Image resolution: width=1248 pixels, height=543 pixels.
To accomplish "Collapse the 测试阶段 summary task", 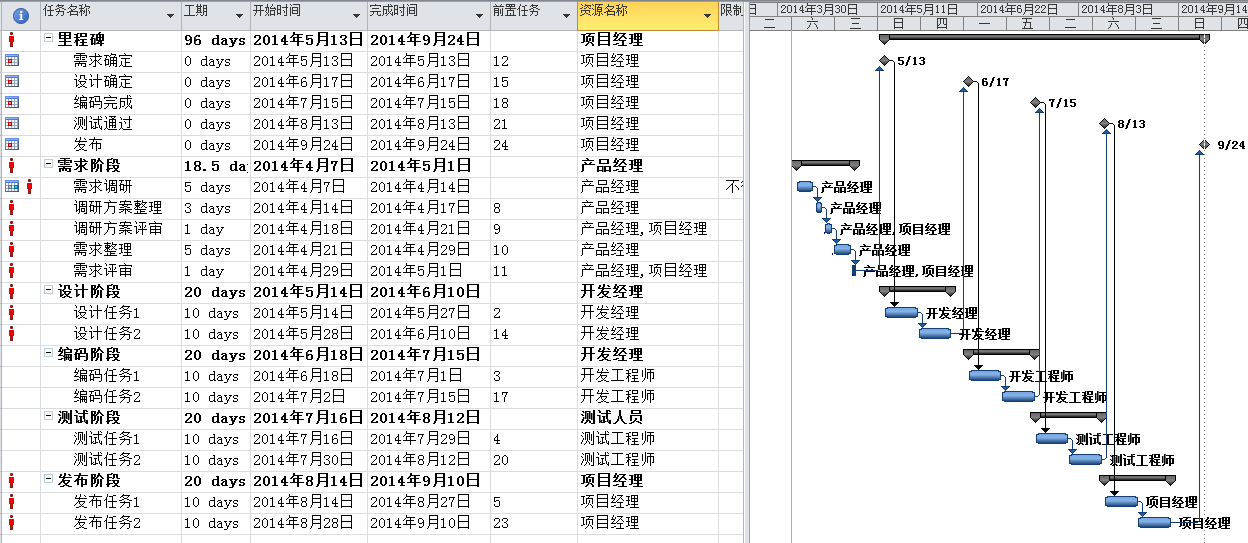I will coord(49,418).
